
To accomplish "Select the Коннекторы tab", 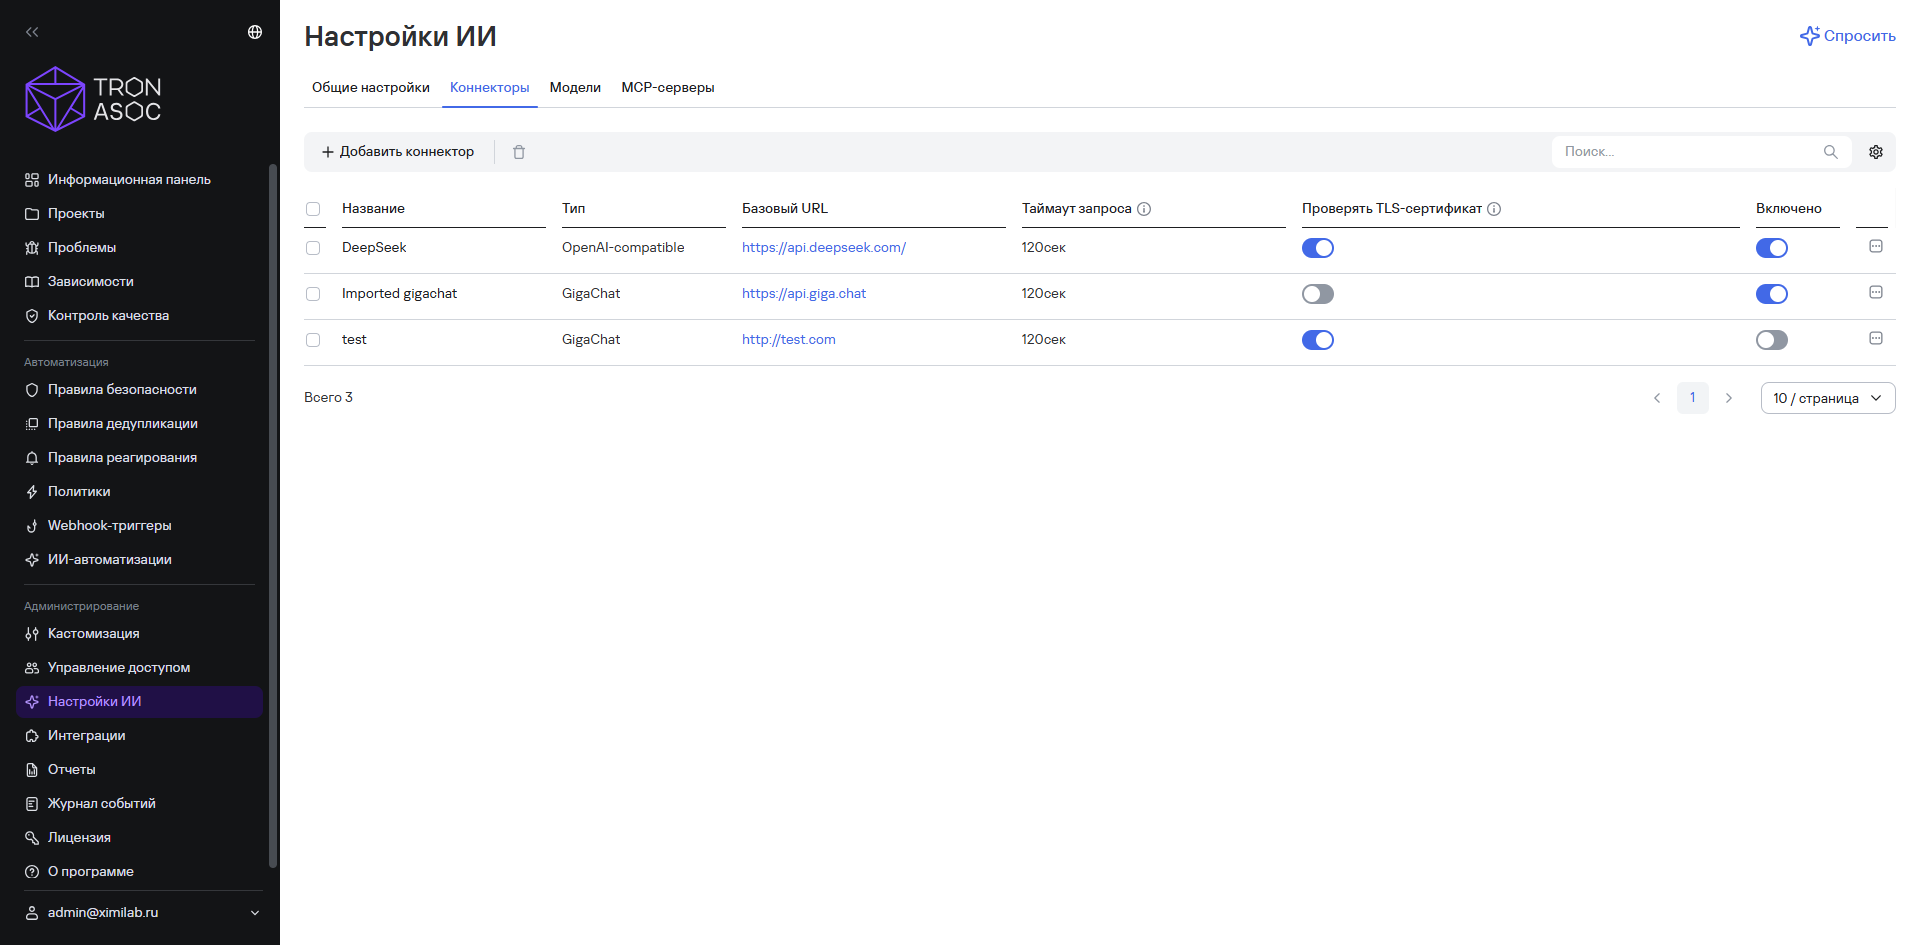I will [490, 88].
